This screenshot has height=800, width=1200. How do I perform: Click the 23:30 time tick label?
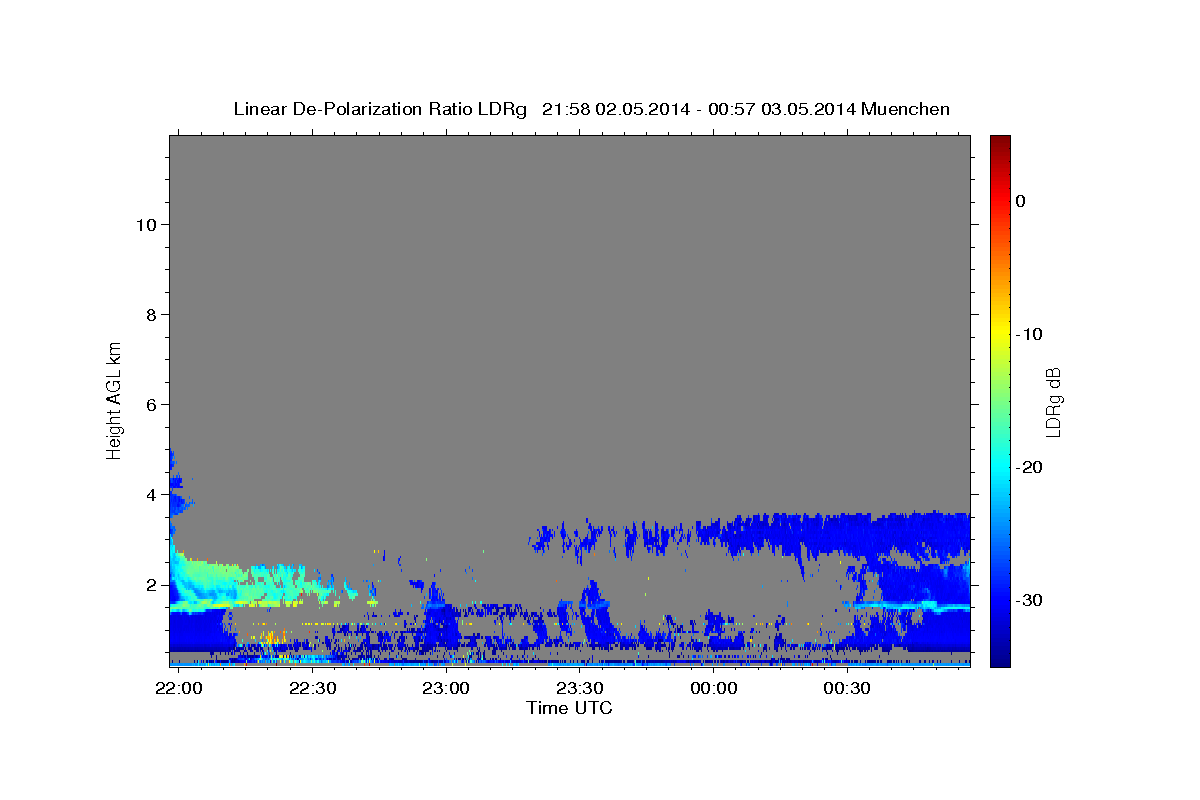[x=579, y=689]
